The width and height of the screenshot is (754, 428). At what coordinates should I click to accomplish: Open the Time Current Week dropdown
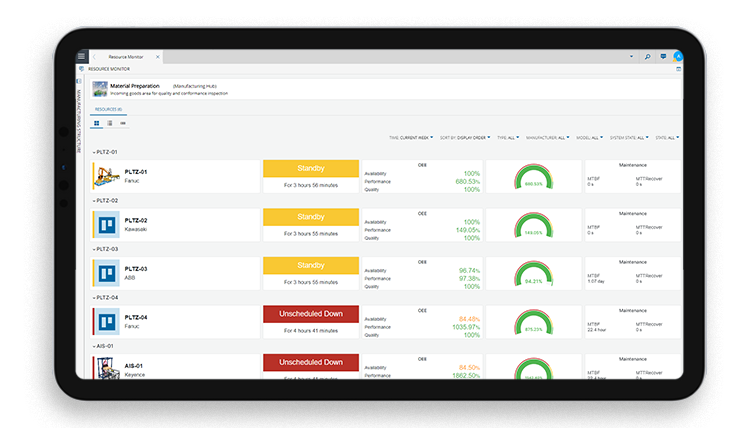pos(411,138)
